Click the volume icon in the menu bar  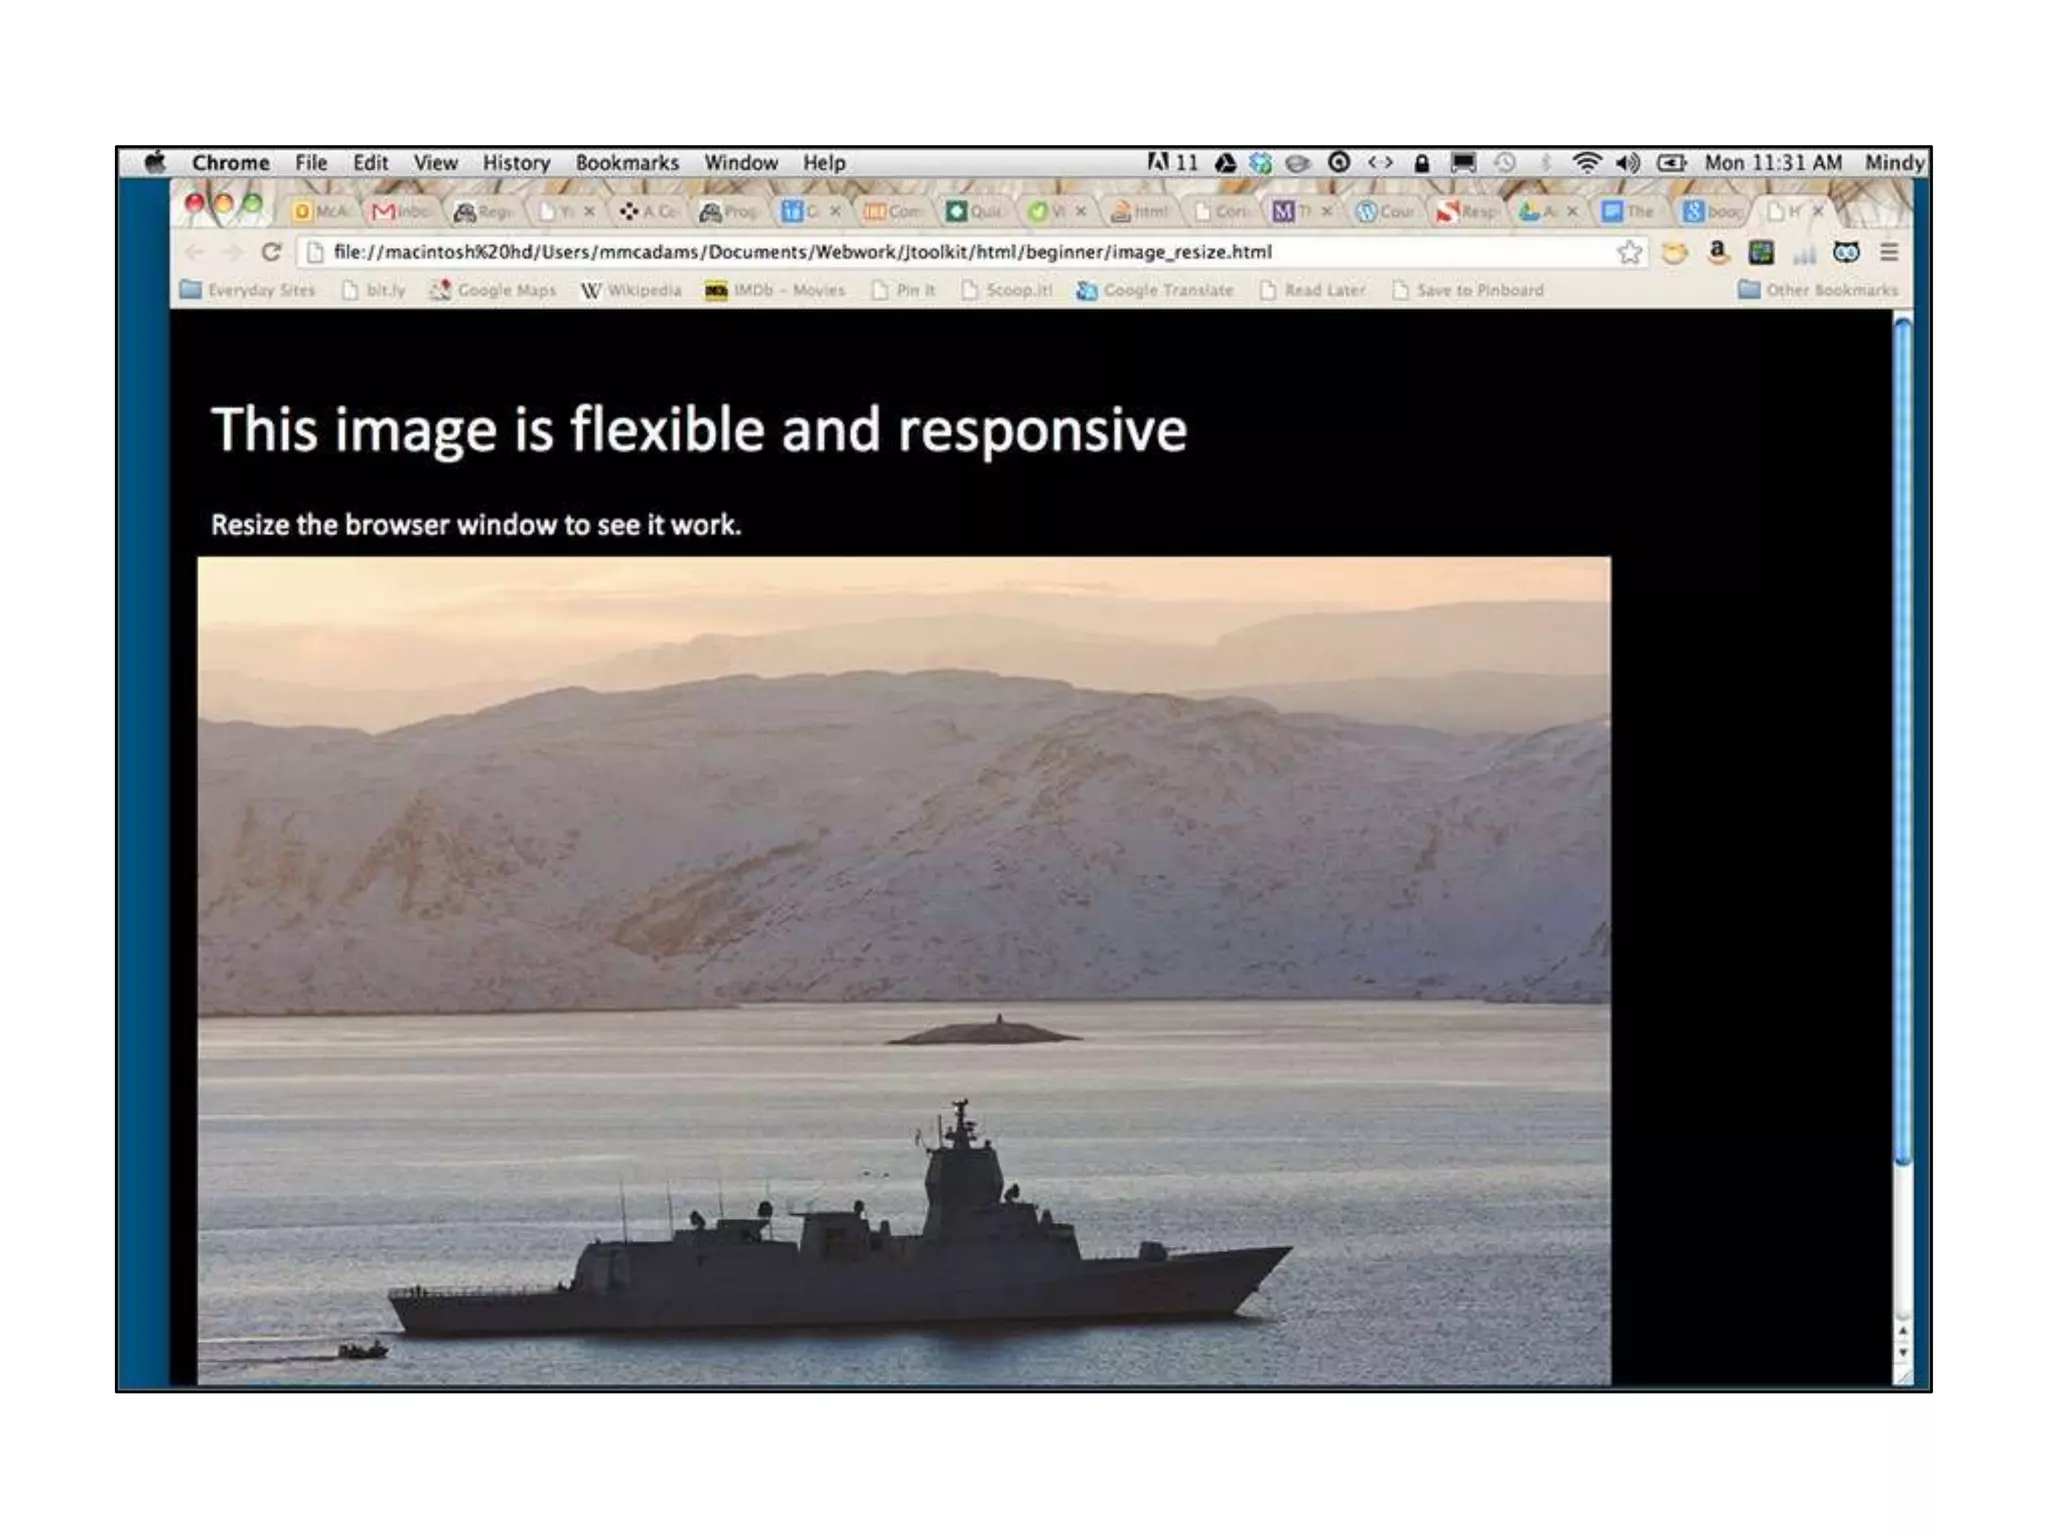(1627, 162)
